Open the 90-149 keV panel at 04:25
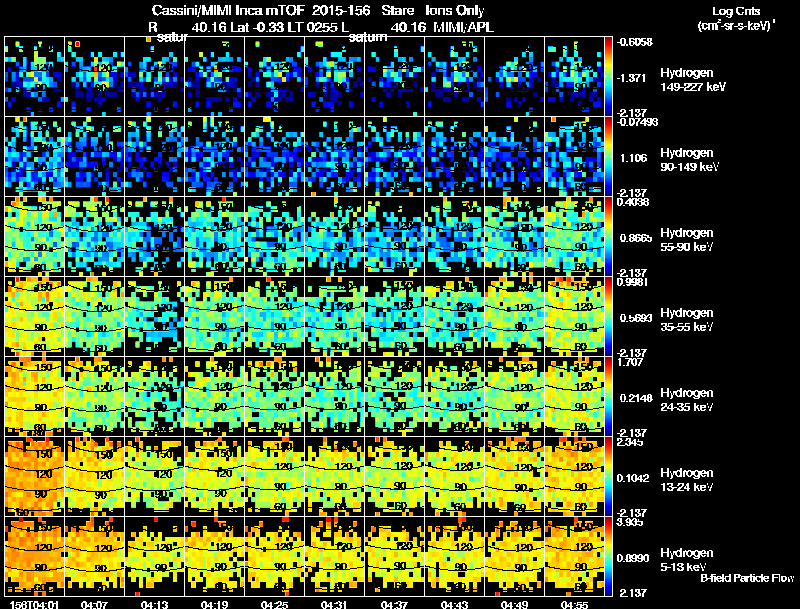Screen dimensions: 800x609 (x=274, y=157)
